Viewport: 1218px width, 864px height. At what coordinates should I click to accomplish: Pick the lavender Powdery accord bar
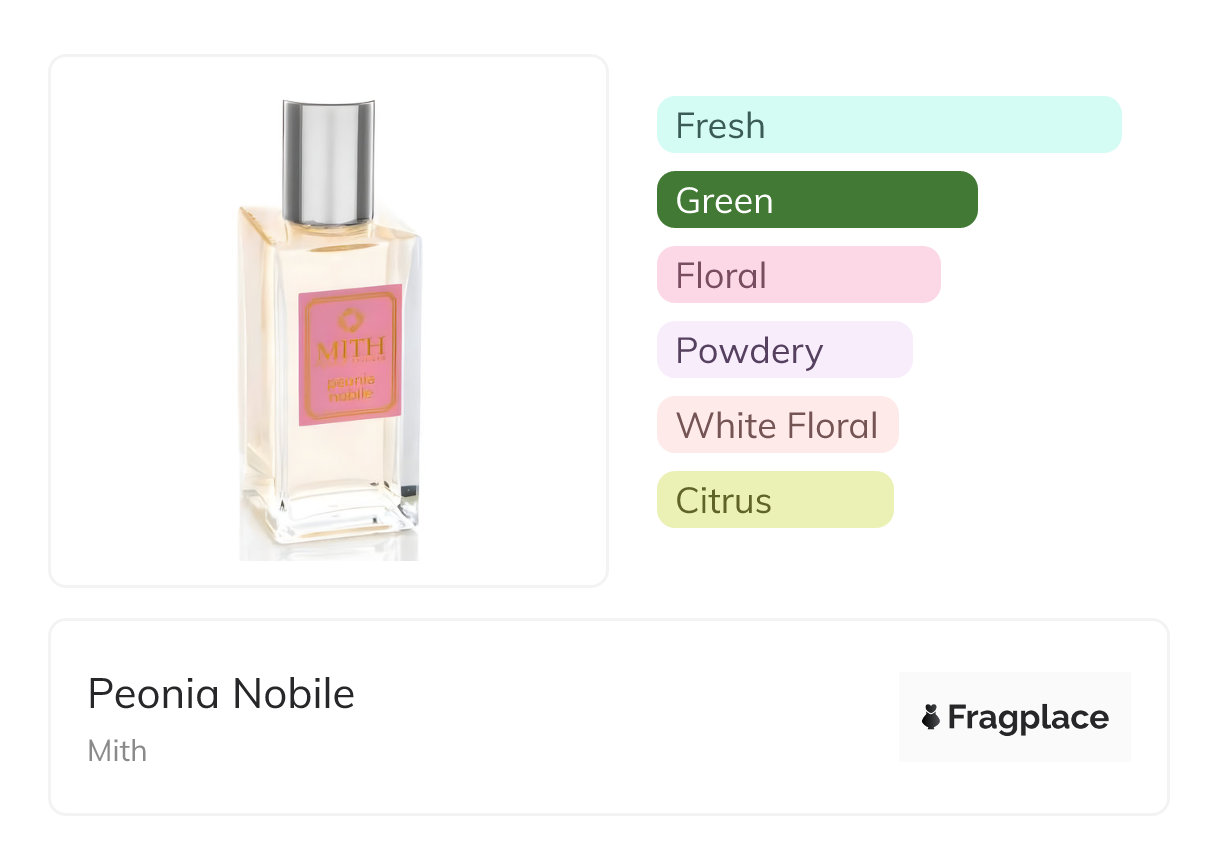point(784,350)
